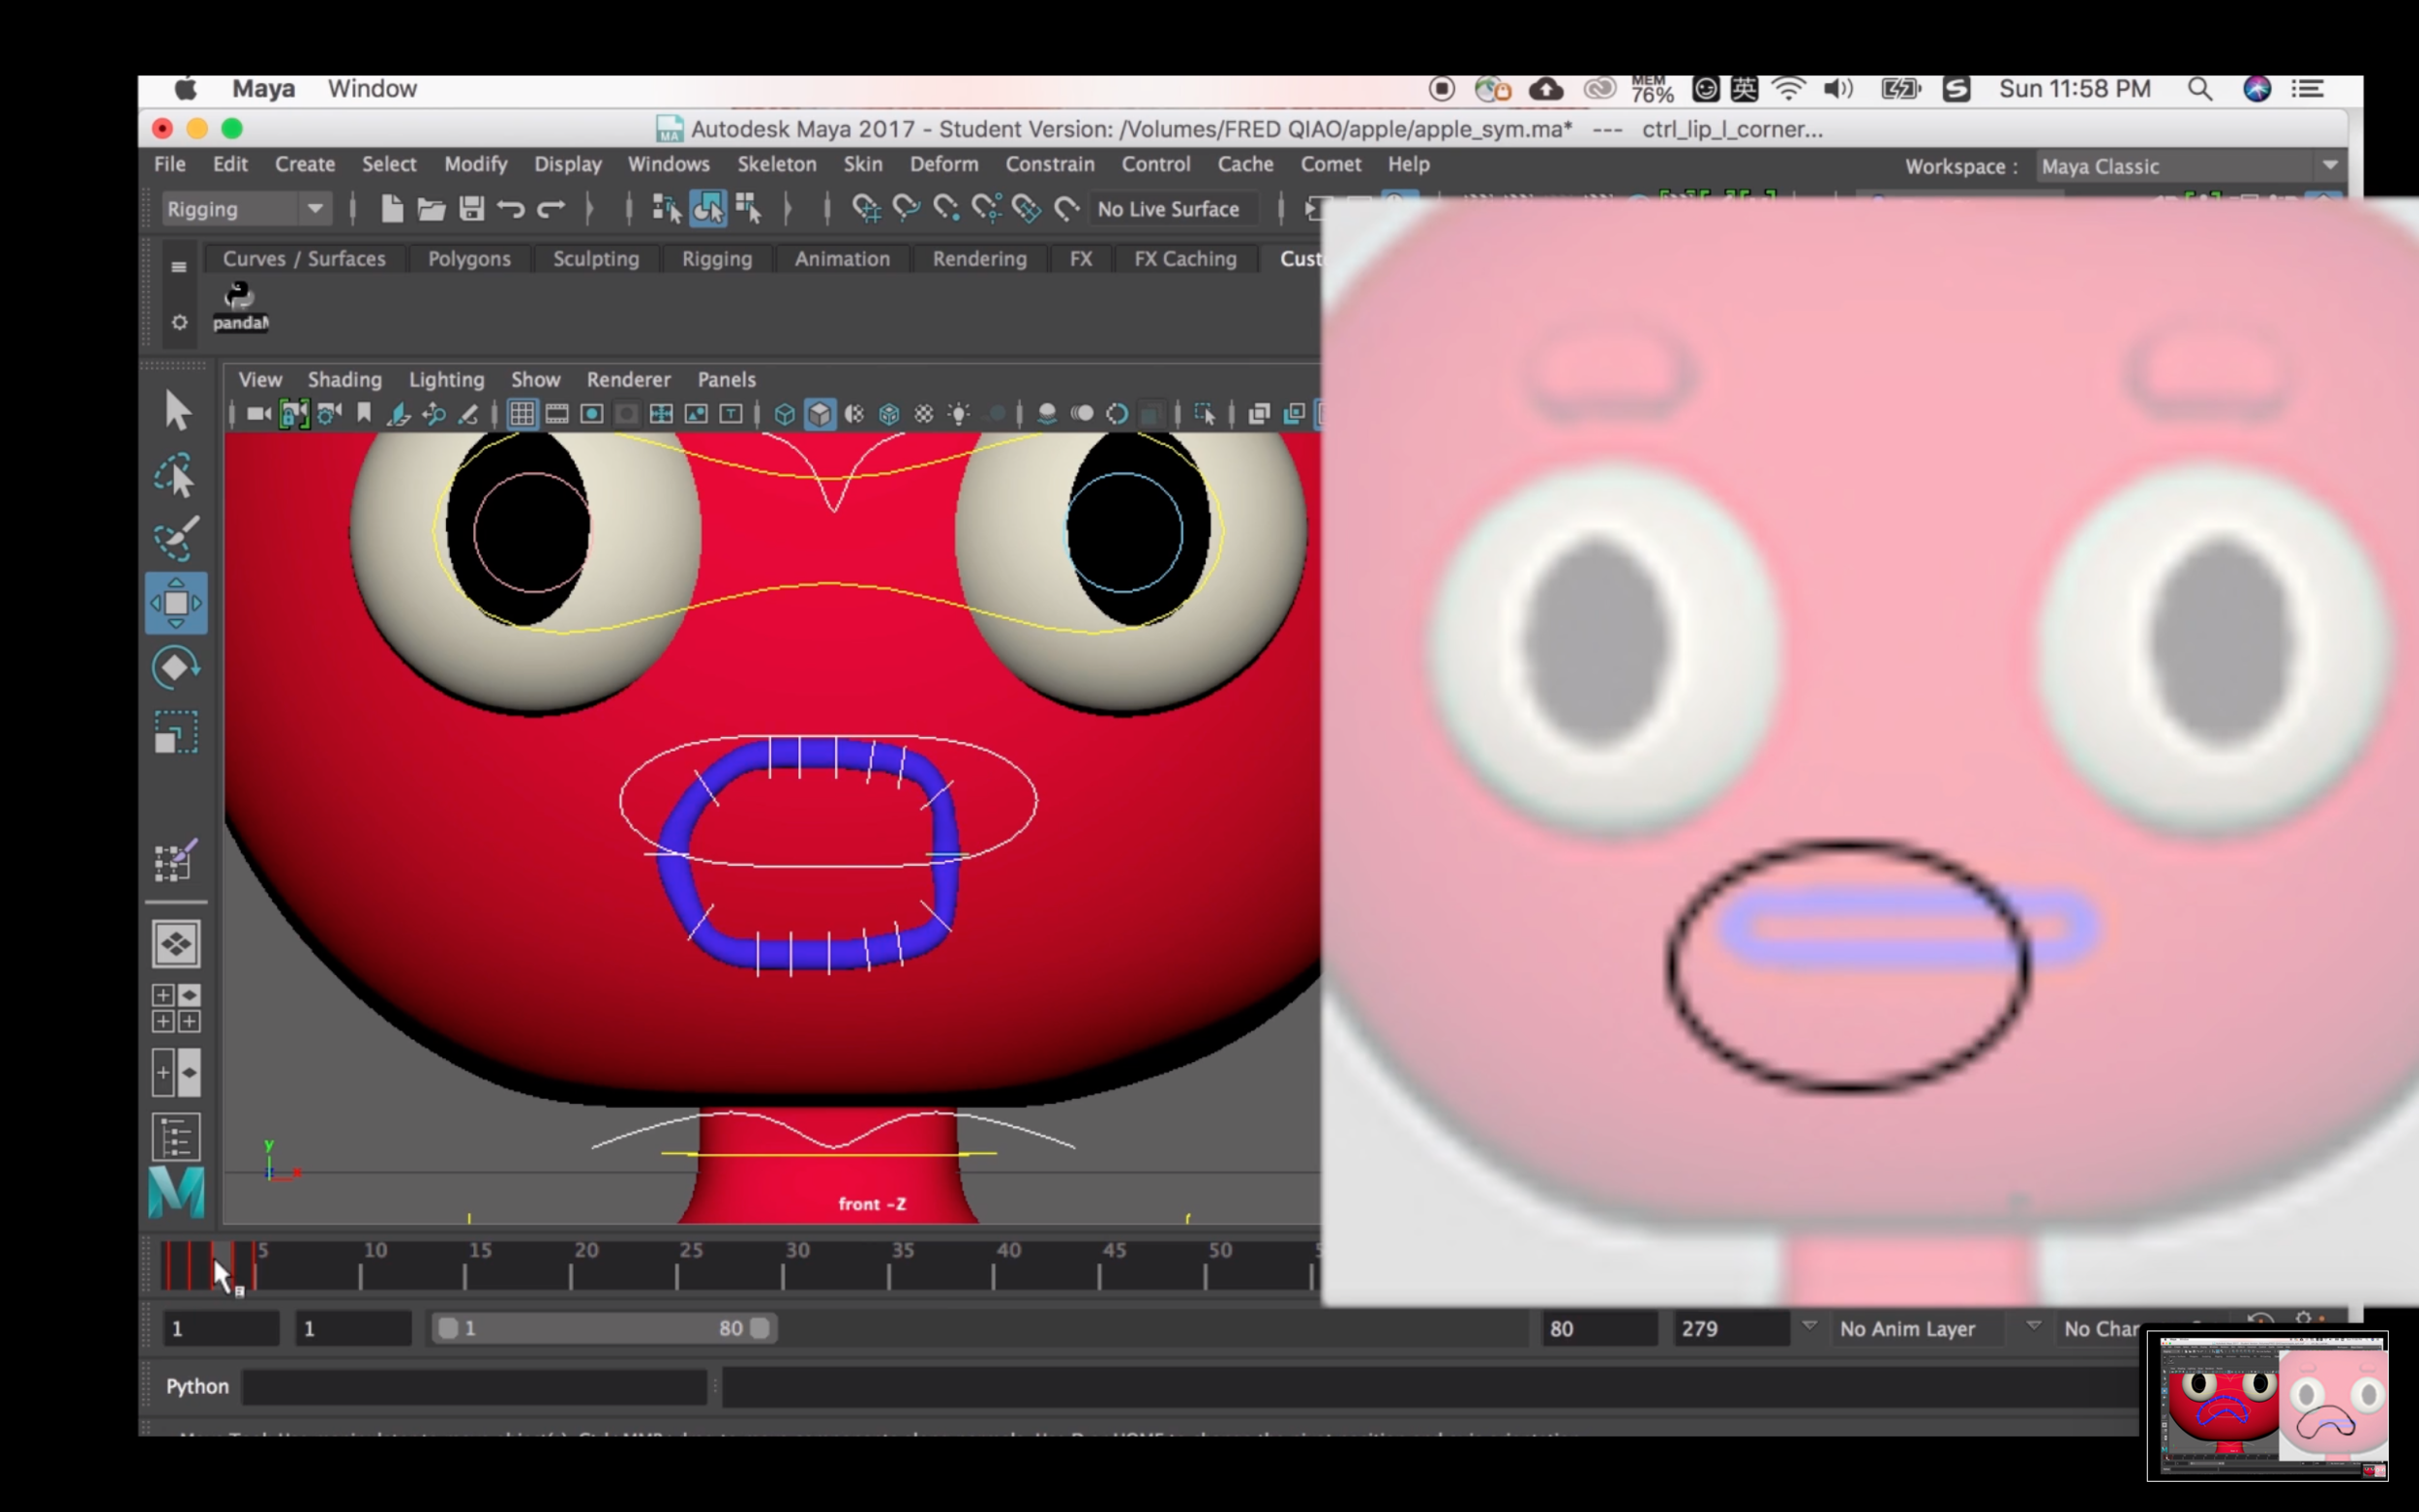
Task: Click the Redo arrow icon
Action: click(x=551, y=209)
